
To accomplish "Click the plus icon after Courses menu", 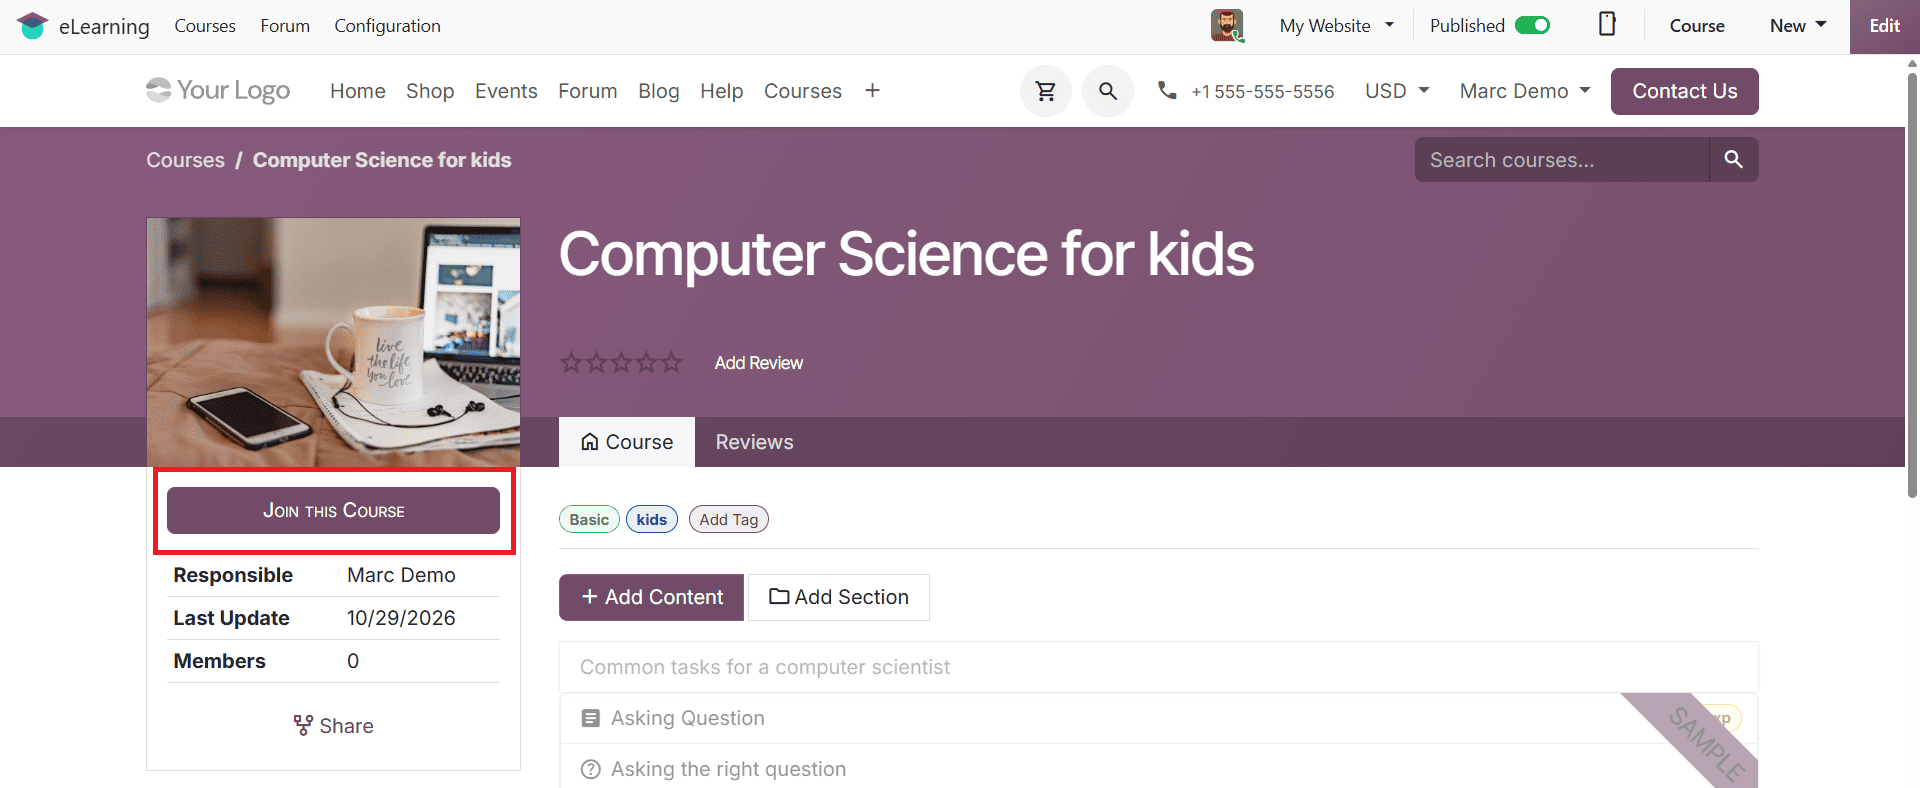I will tap(872, 91).
